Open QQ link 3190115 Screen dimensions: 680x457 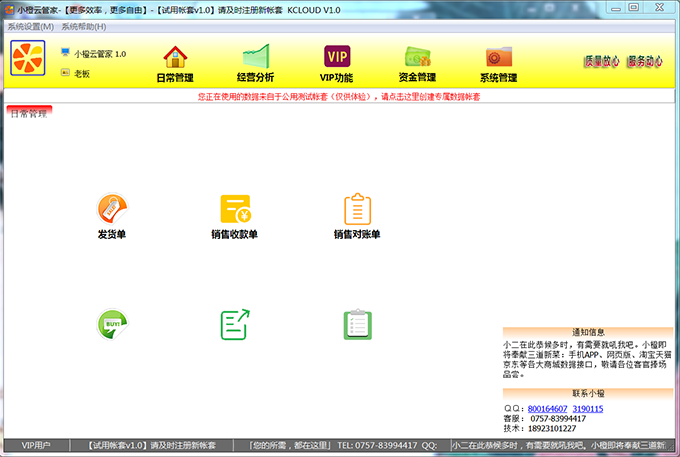coord(588,409)
